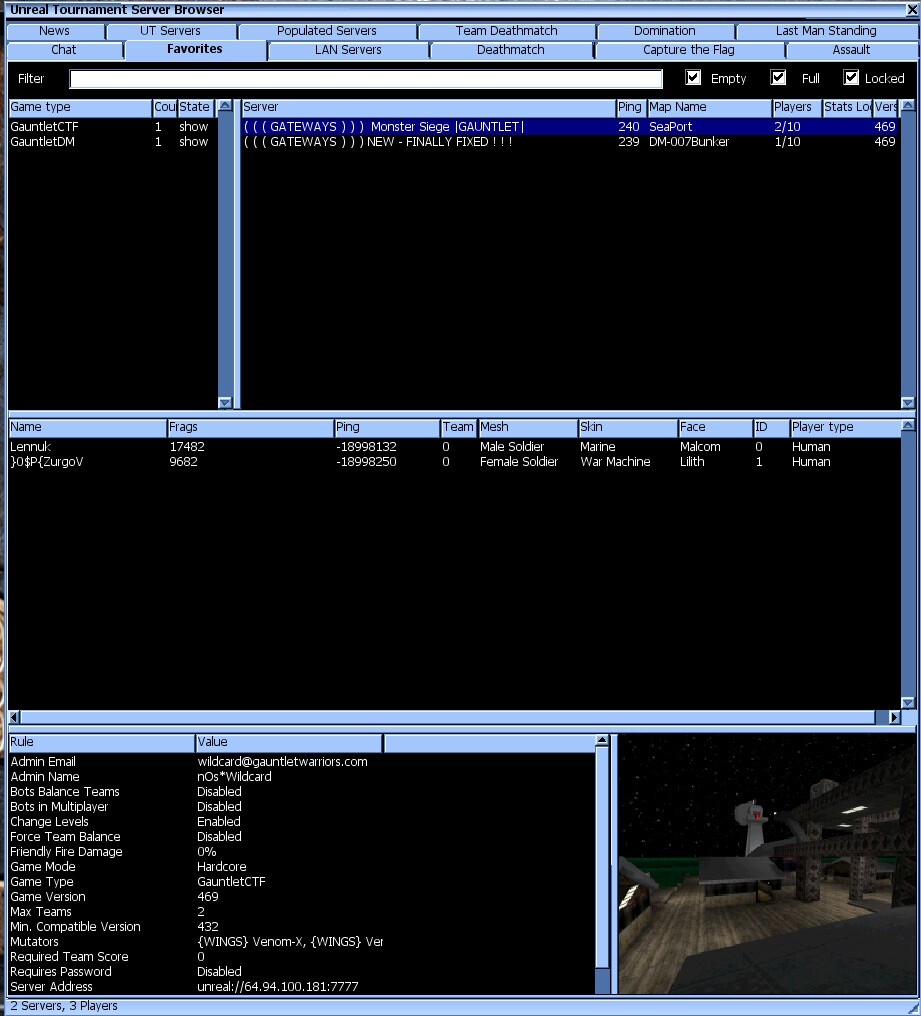Click the SeaPort map preview image
921x1016 pixels.
tap(767, 864)
